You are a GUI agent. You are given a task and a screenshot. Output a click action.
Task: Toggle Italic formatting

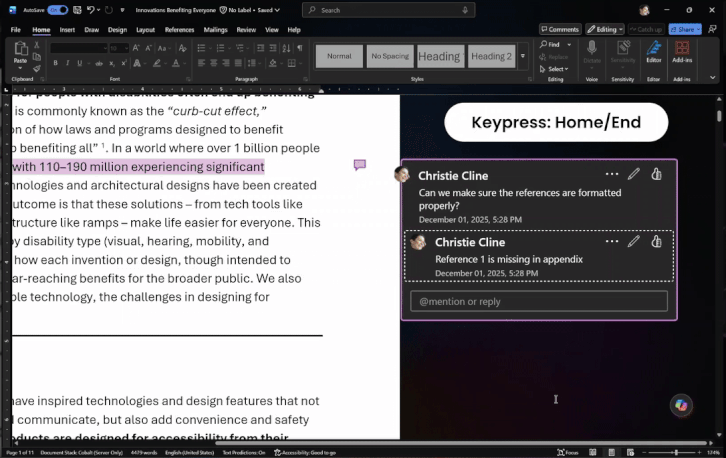tap(68, 63)
